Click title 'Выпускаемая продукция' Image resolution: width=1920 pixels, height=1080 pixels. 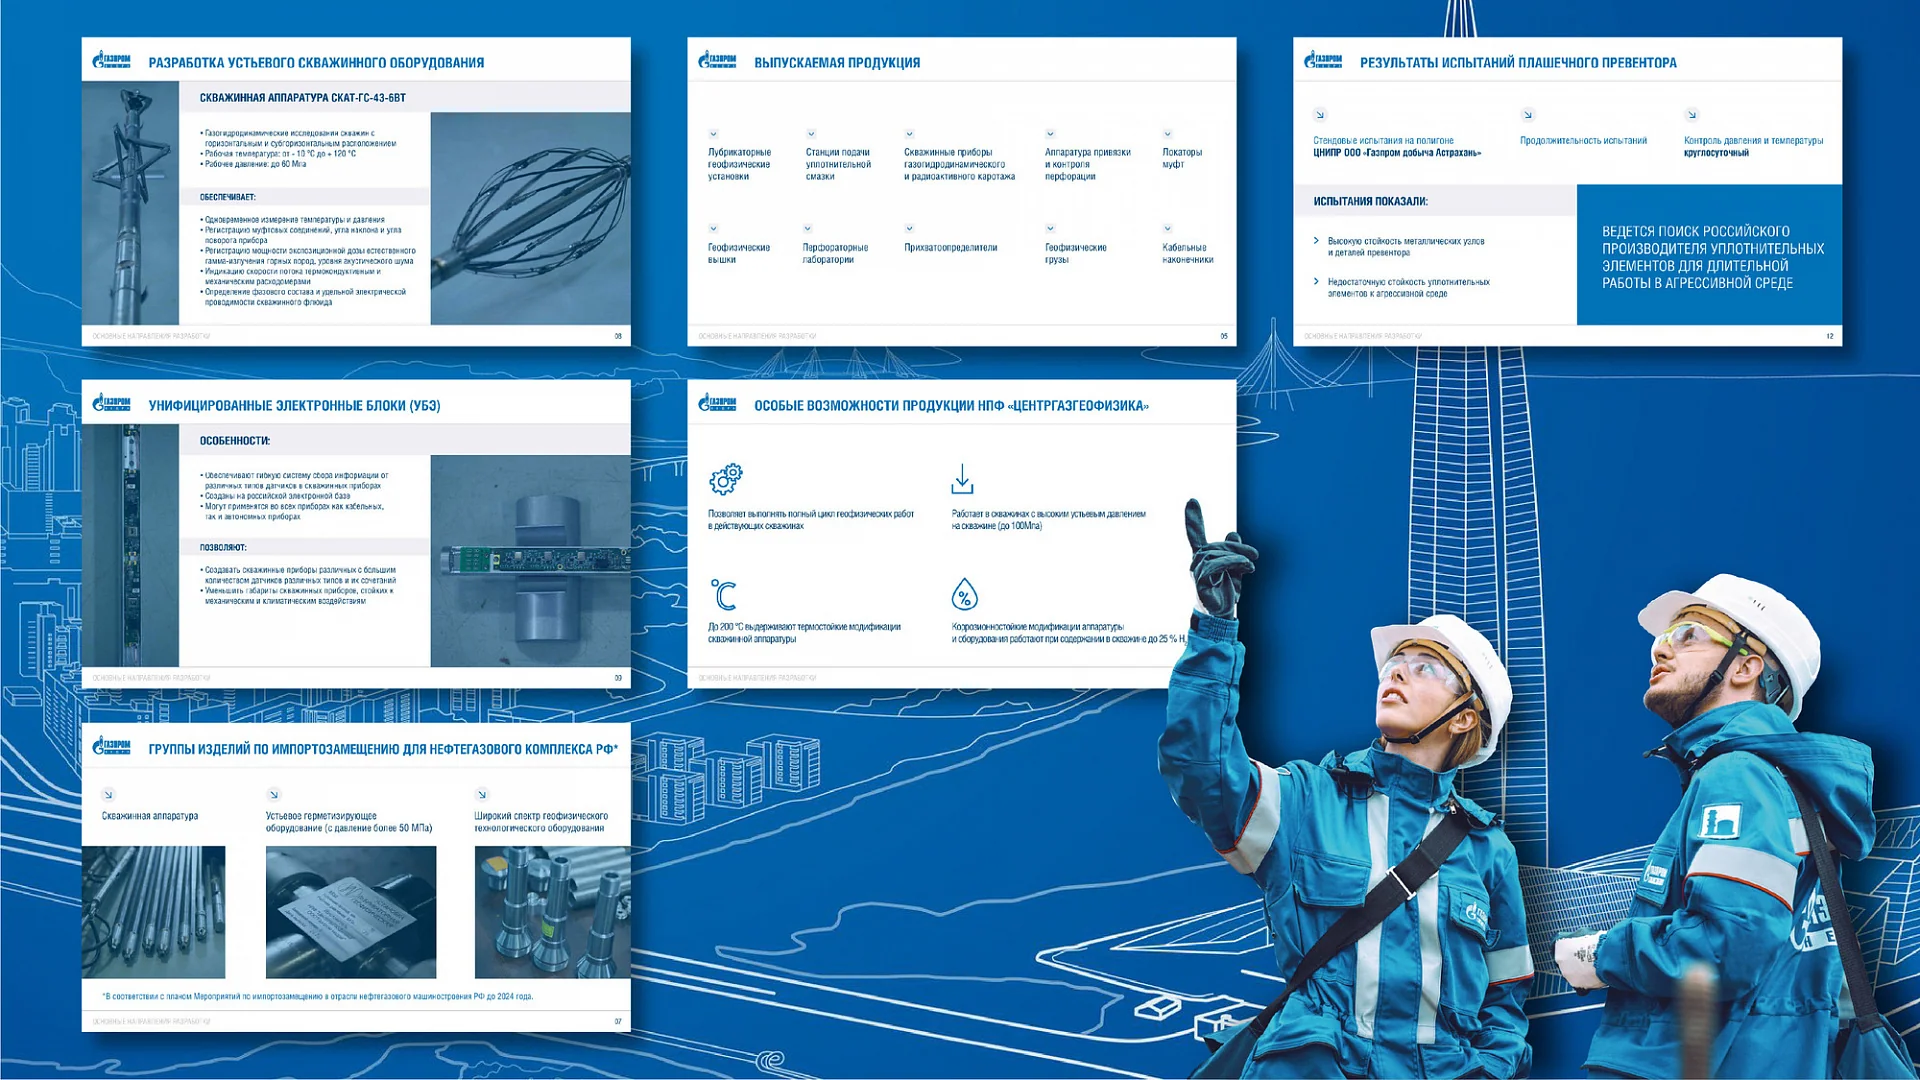(837, 62)
